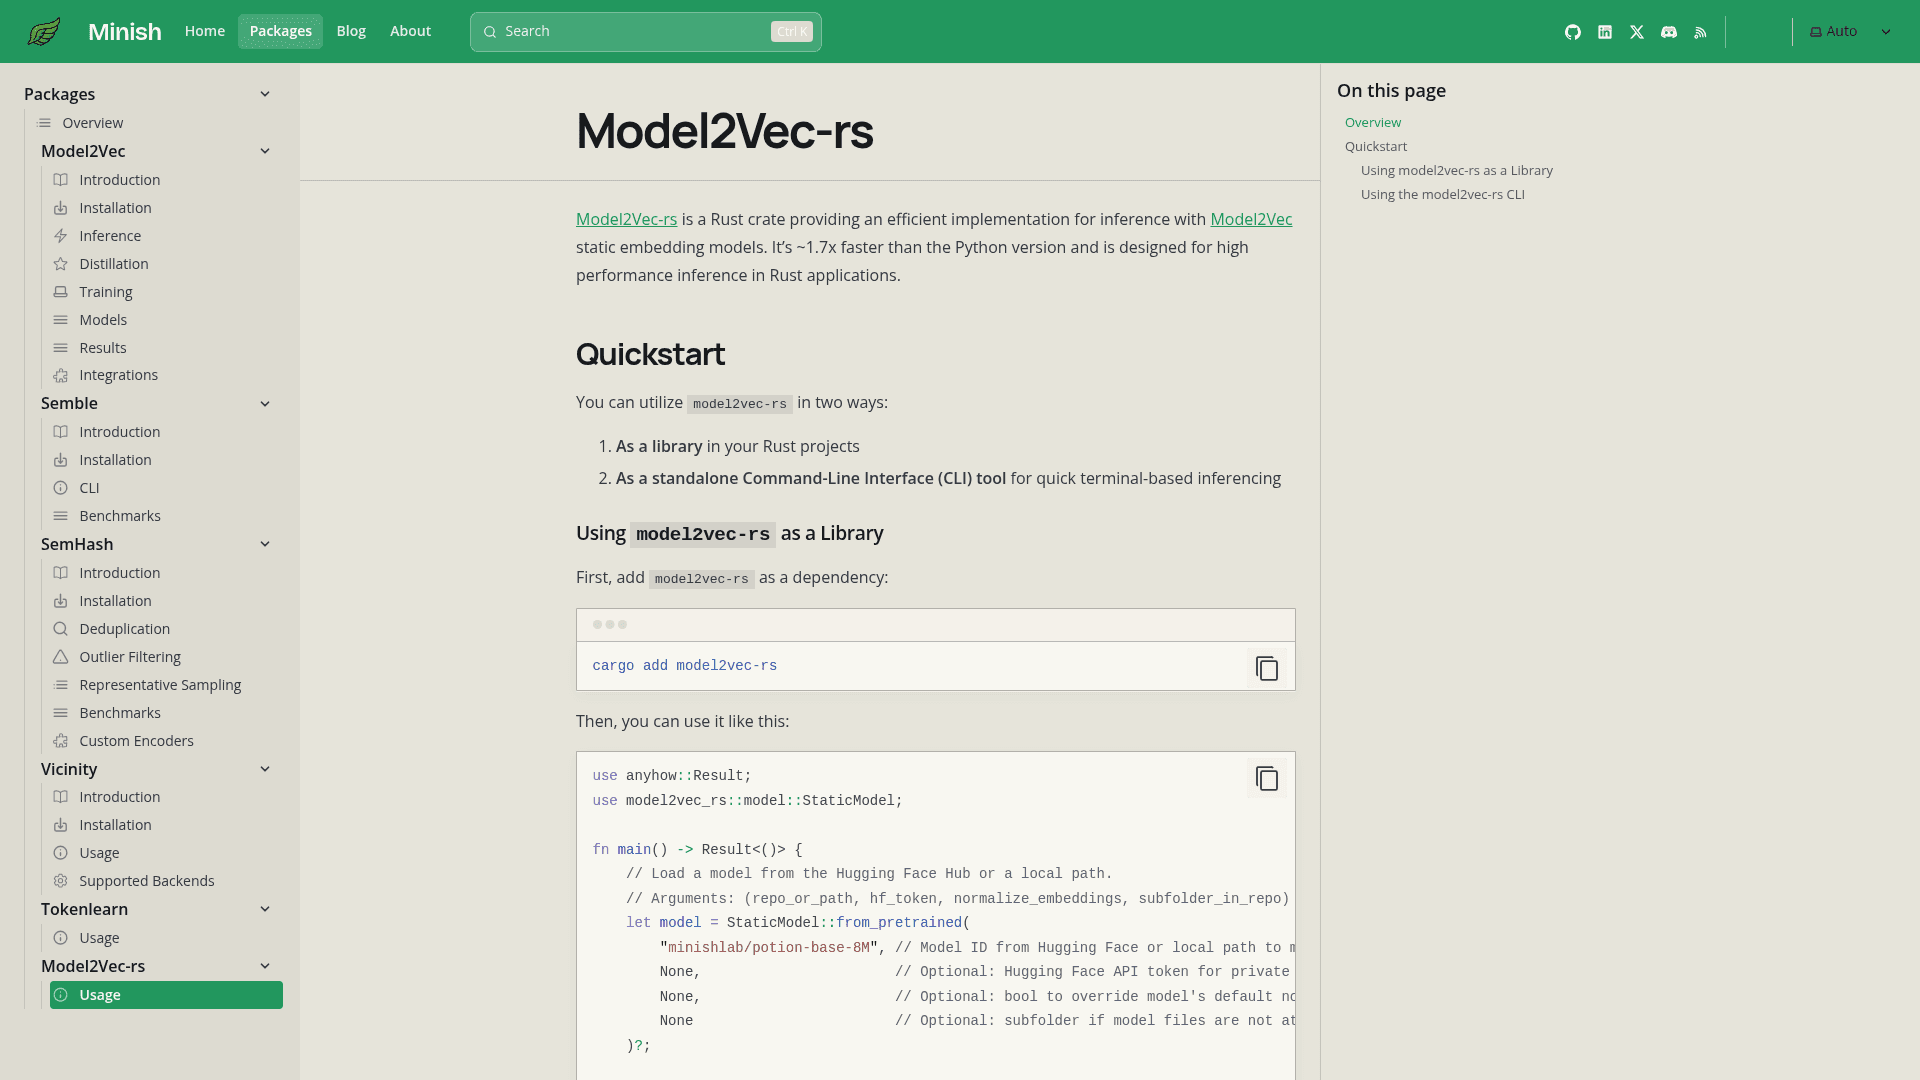Follow the Model2Vec link in intro paragraph
This screenshot has height=1080, width=1920.
1251,219
